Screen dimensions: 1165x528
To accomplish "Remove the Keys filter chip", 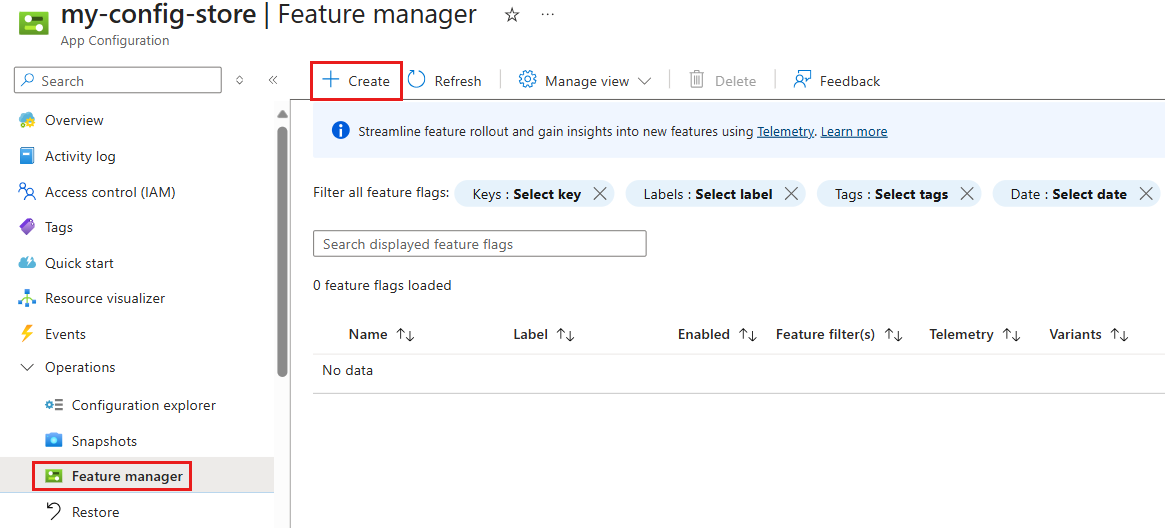I will pyautogui.click(x=600, y=194).
